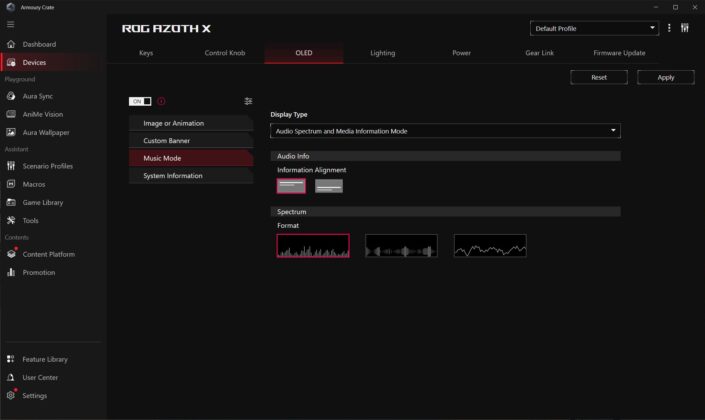
Task: Open Content Platform label
Action: (49, 254)
